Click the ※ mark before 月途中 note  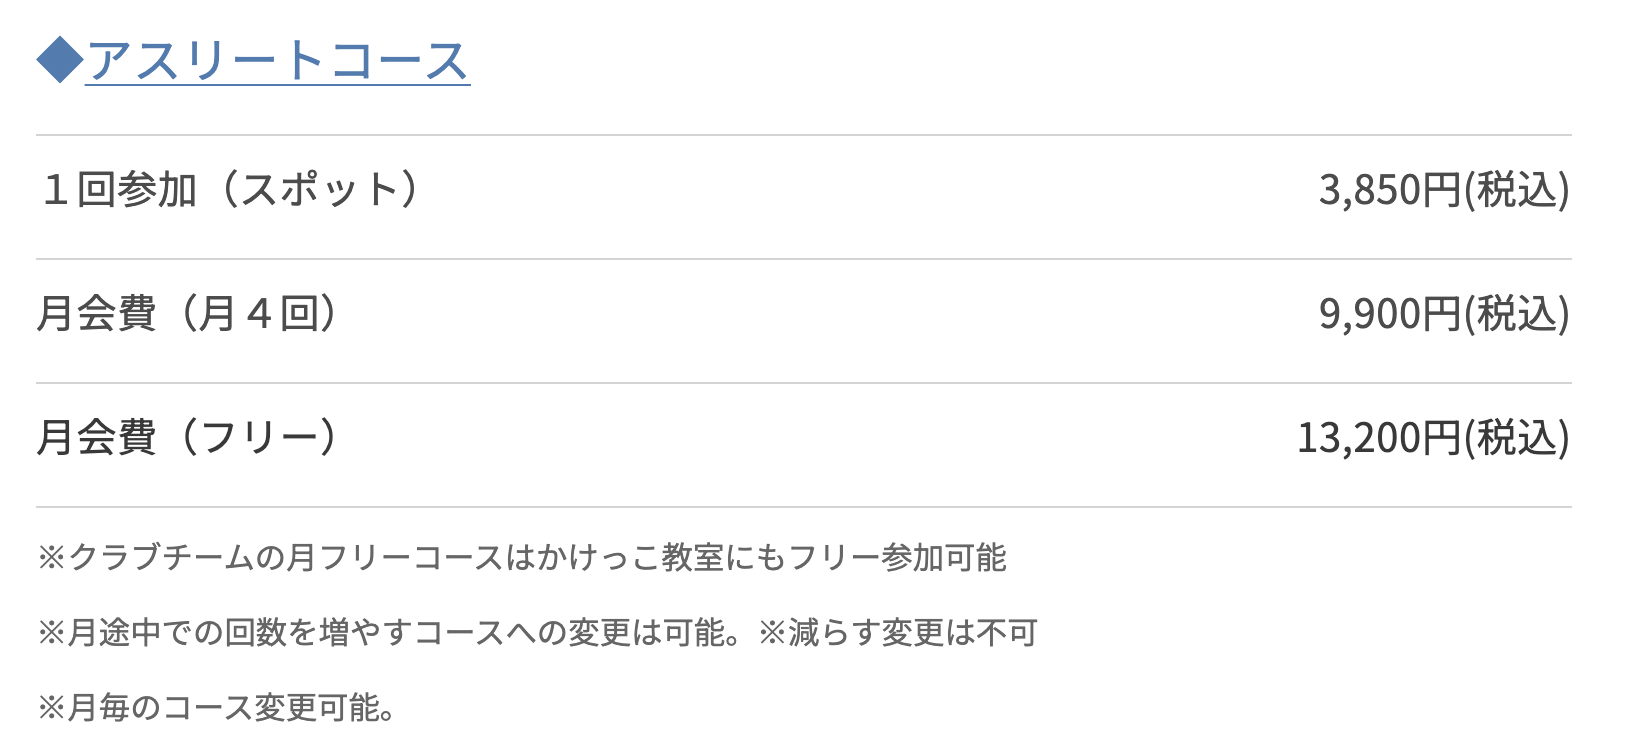pos(51,633)
